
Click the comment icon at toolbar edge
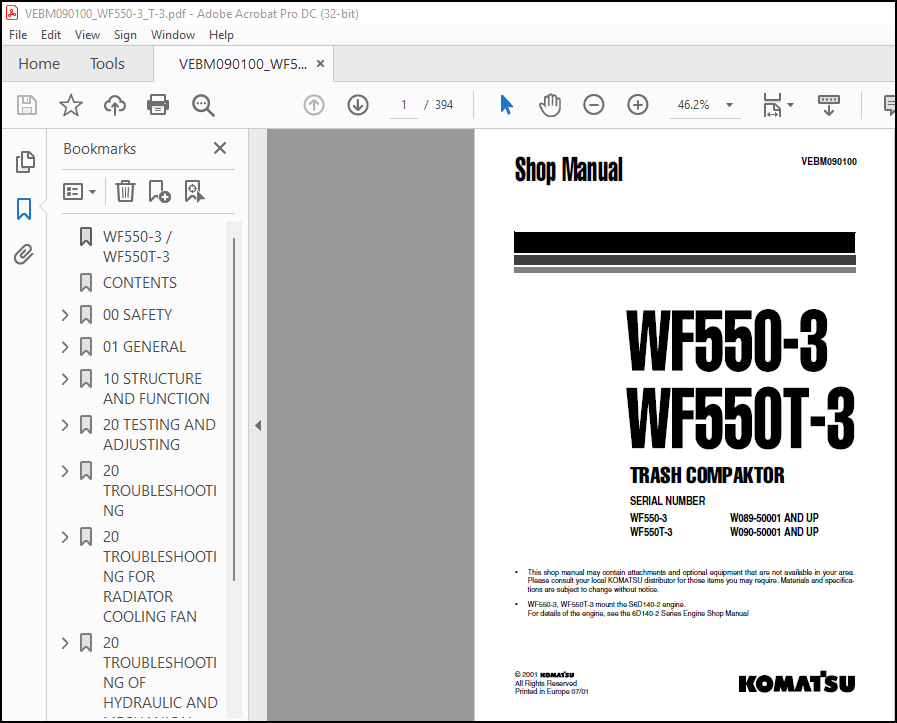(890, 105)
